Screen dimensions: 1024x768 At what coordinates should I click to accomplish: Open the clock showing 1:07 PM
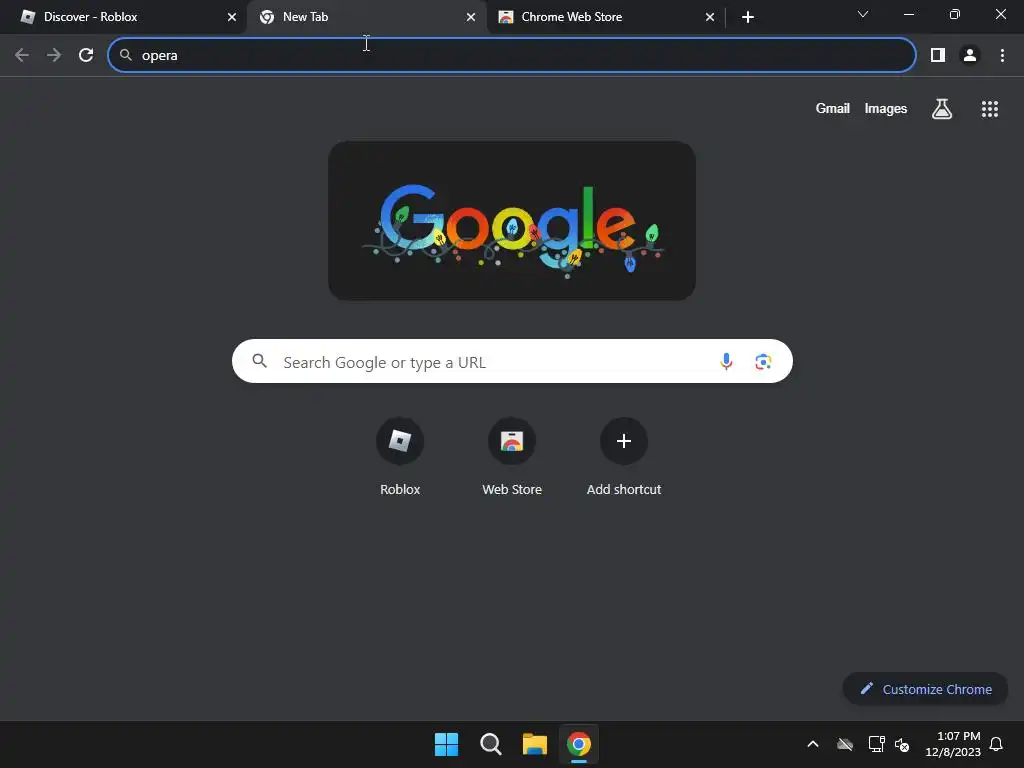point(953,744)
